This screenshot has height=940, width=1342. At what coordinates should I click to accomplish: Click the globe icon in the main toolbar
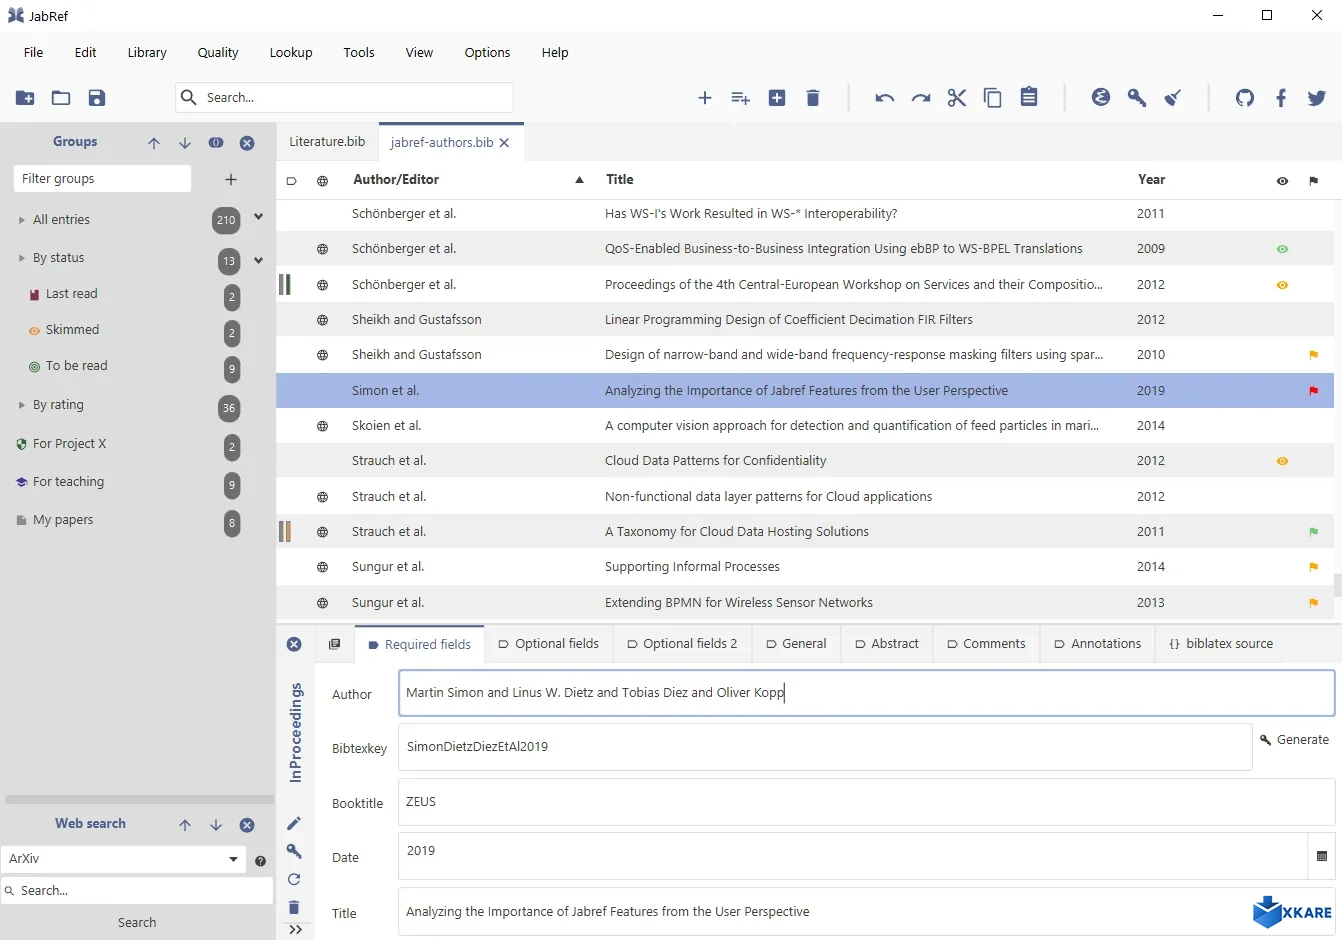[x=1101, y=97]
